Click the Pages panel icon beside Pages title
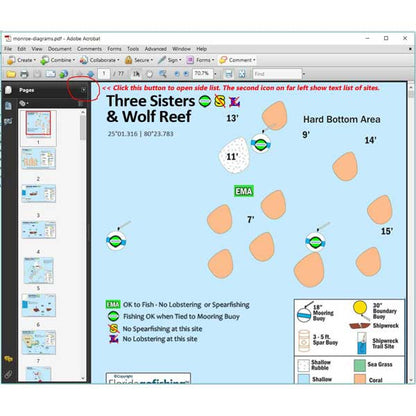This screenshot has height=416, width=416. 8,90
